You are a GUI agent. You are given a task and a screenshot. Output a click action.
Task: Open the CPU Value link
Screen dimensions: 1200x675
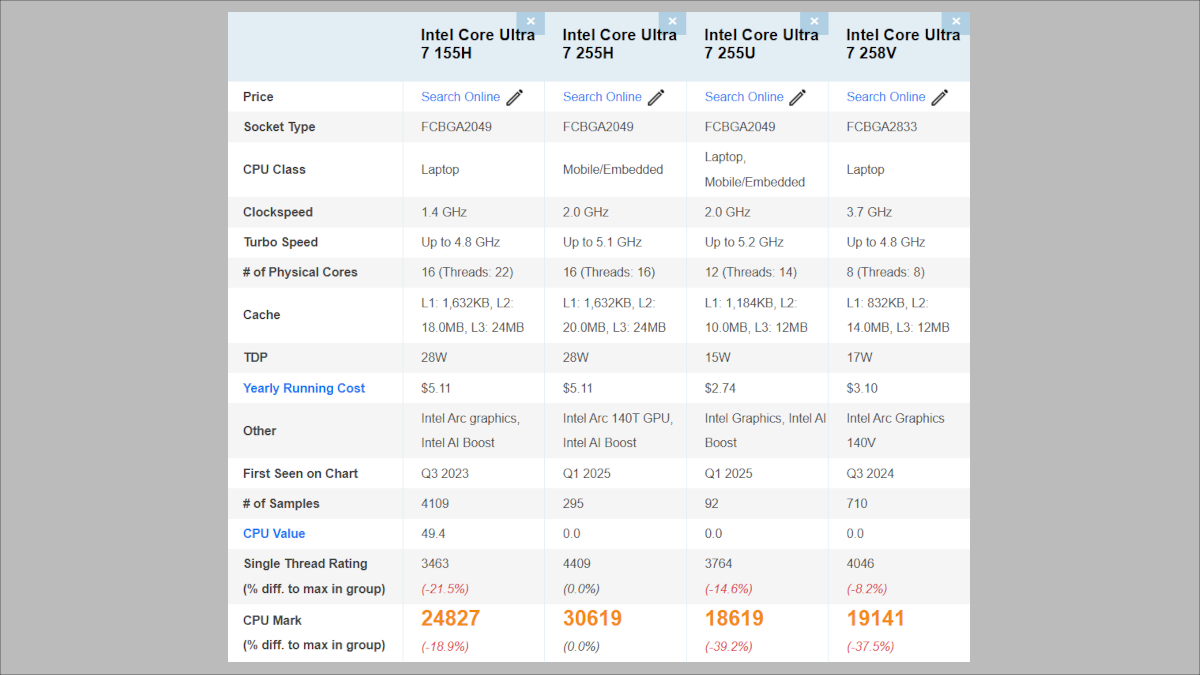pos(274,534)
